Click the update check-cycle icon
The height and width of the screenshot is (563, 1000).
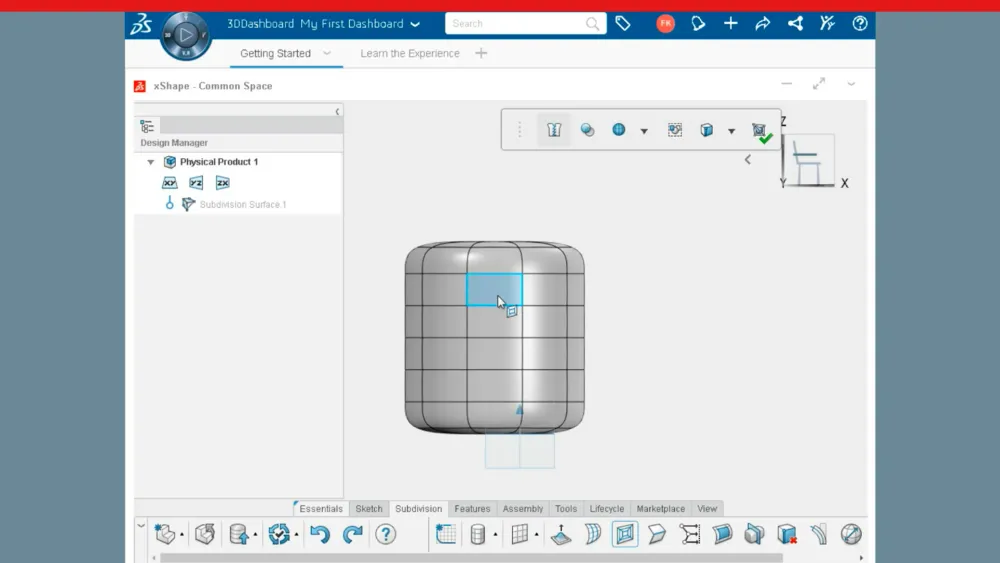[x=279, y=534]
